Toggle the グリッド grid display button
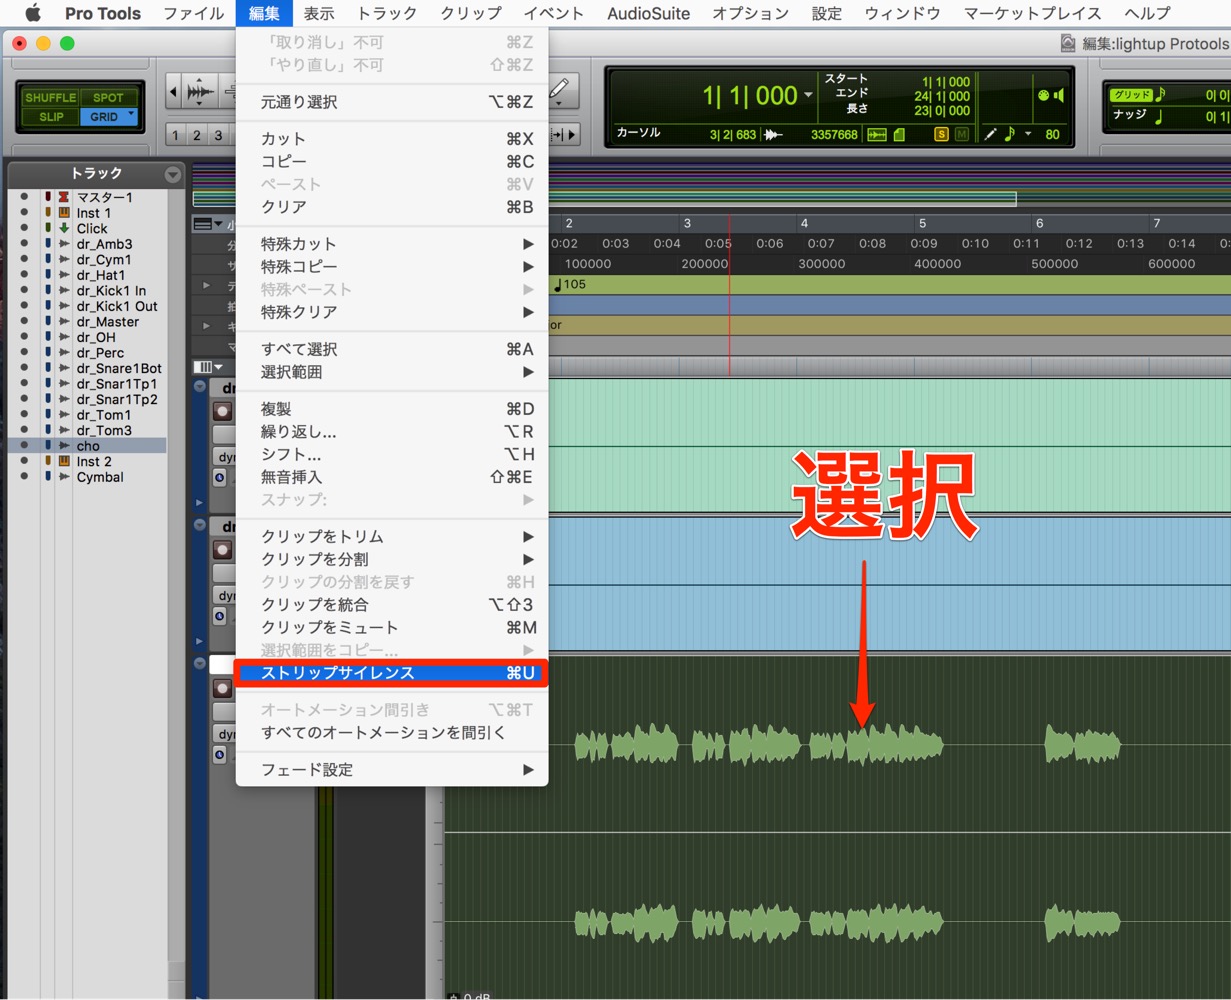The width and height of the screenshot is (1231, 1000). 1131,95
